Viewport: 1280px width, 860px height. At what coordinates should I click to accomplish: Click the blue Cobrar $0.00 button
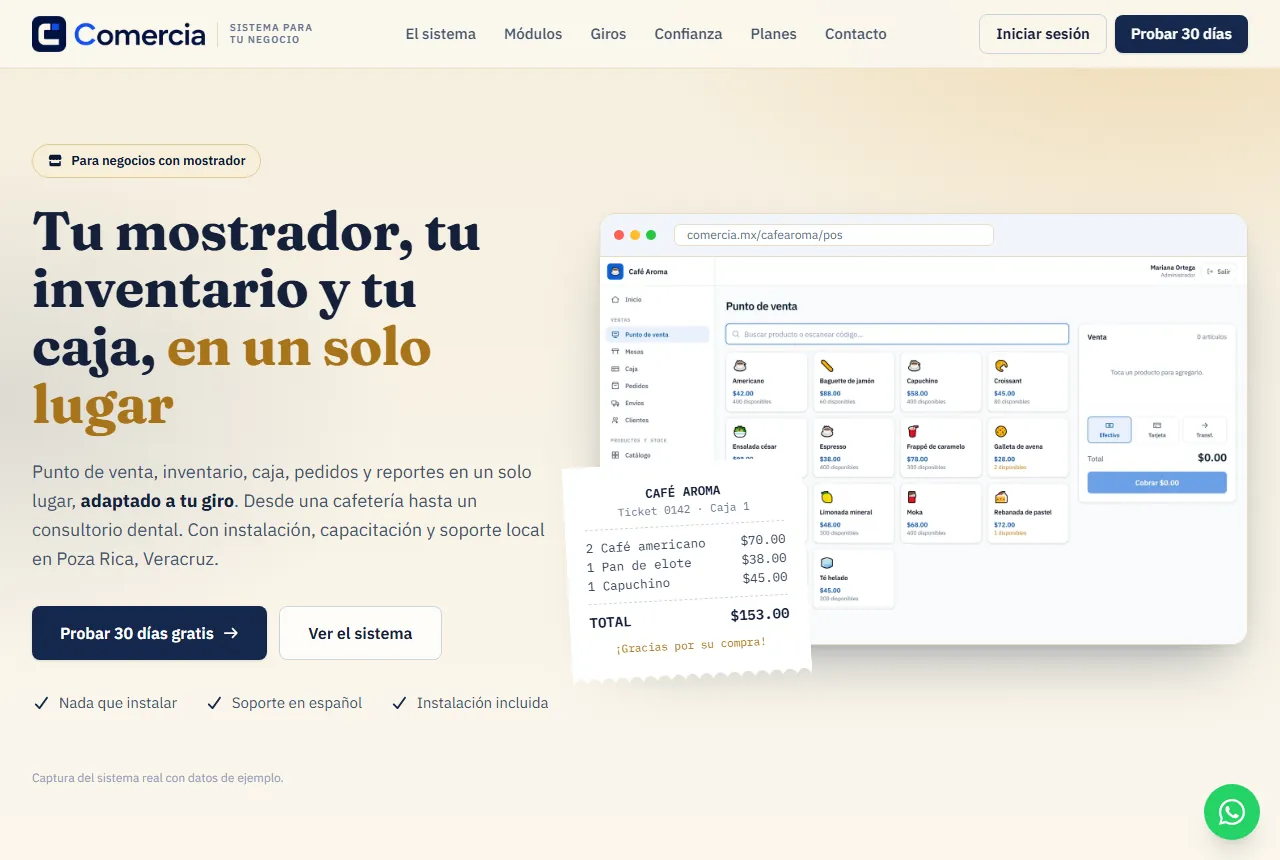pos(1157,482)
